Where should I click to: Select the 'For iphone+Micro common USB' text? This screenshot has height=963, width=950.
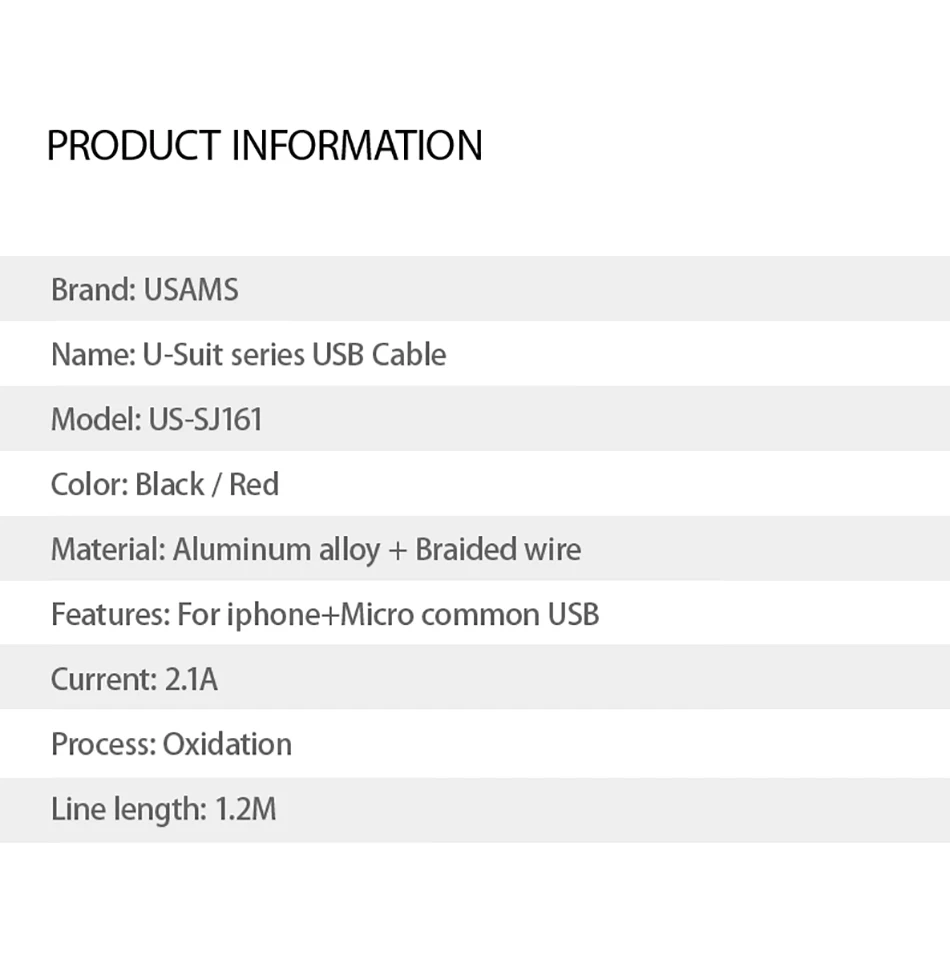388,614
